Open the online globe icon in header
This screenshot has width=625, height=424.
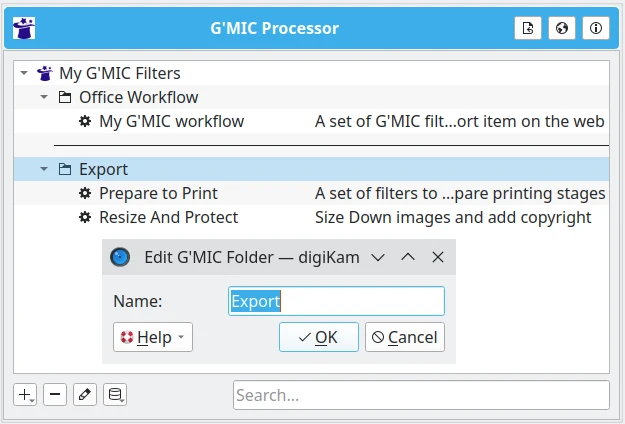coord(562,29)
